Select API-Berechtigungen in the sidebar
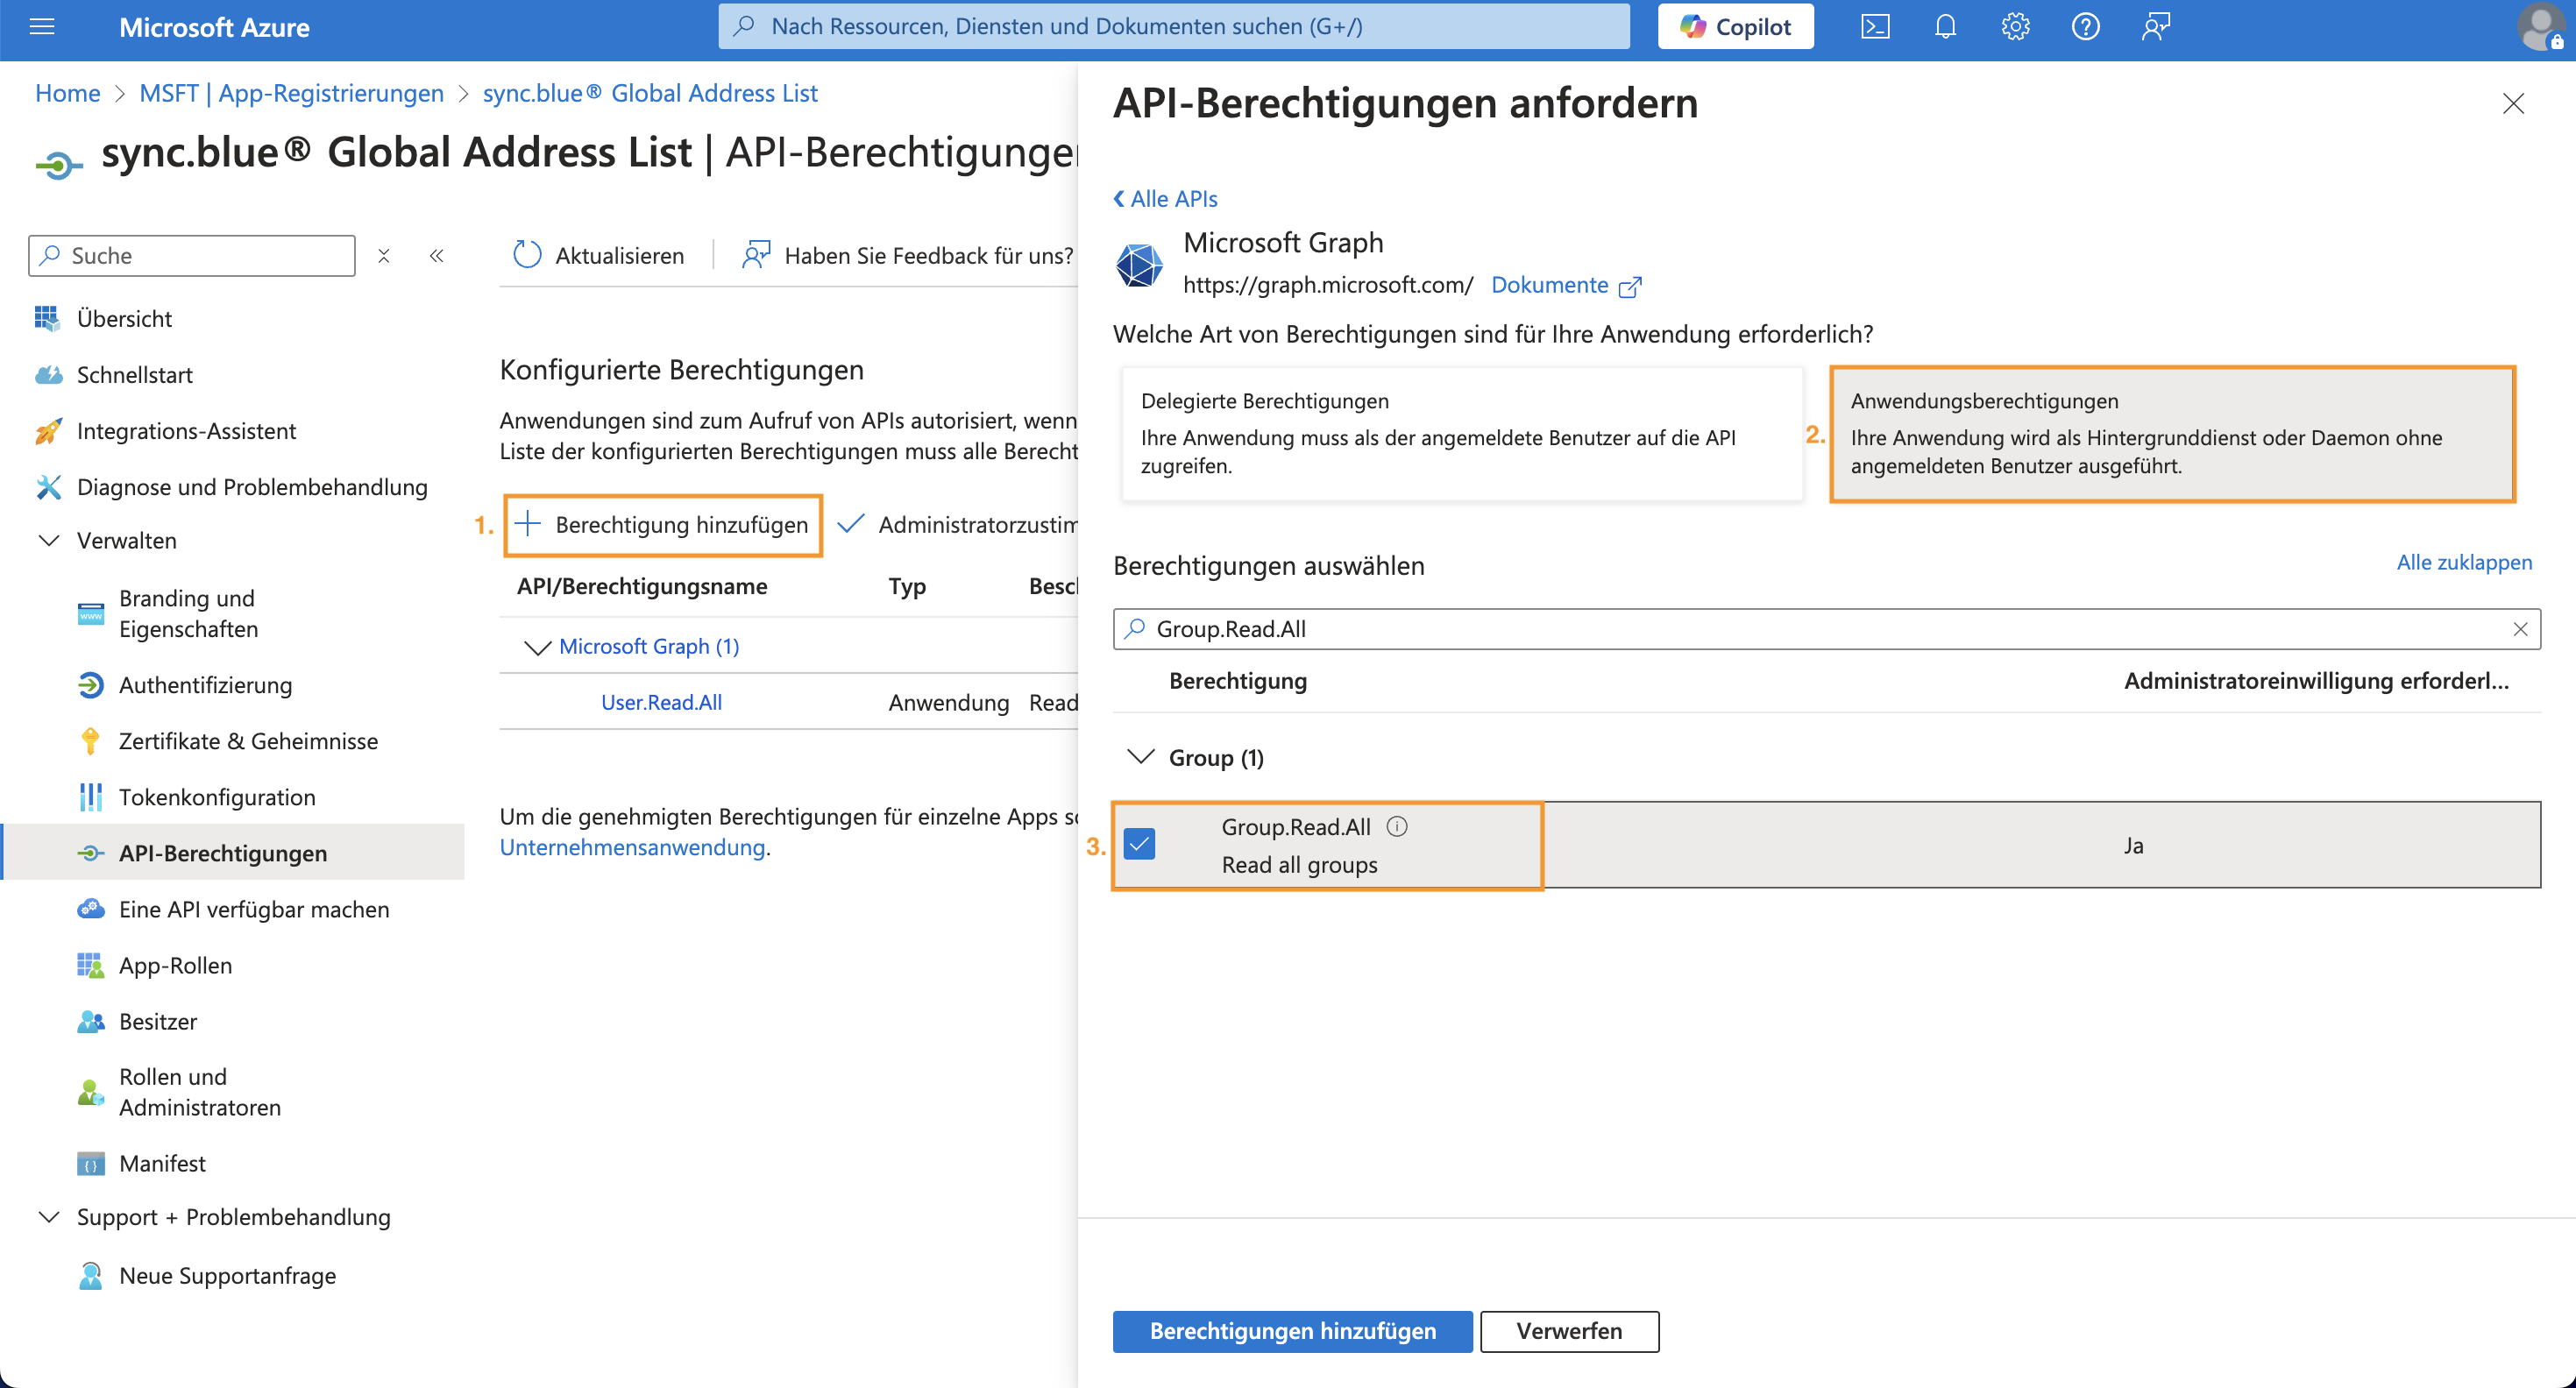 click(x=232, y=853)
